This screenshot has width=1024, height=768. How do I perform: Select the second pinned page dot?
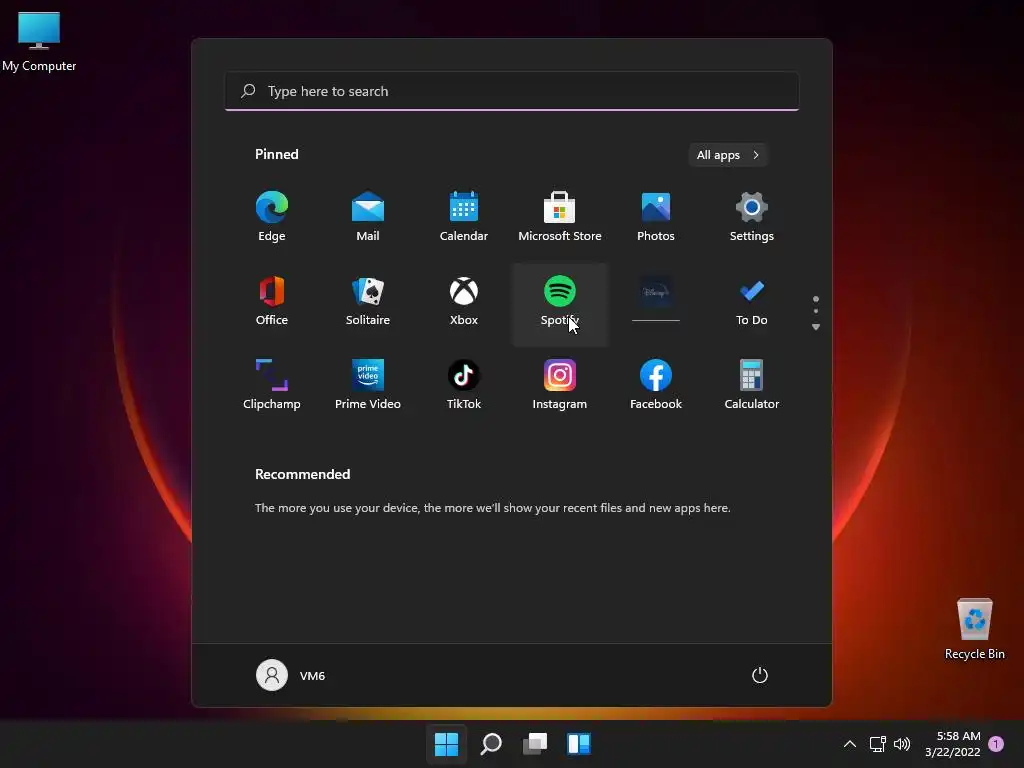coord(816,311)
